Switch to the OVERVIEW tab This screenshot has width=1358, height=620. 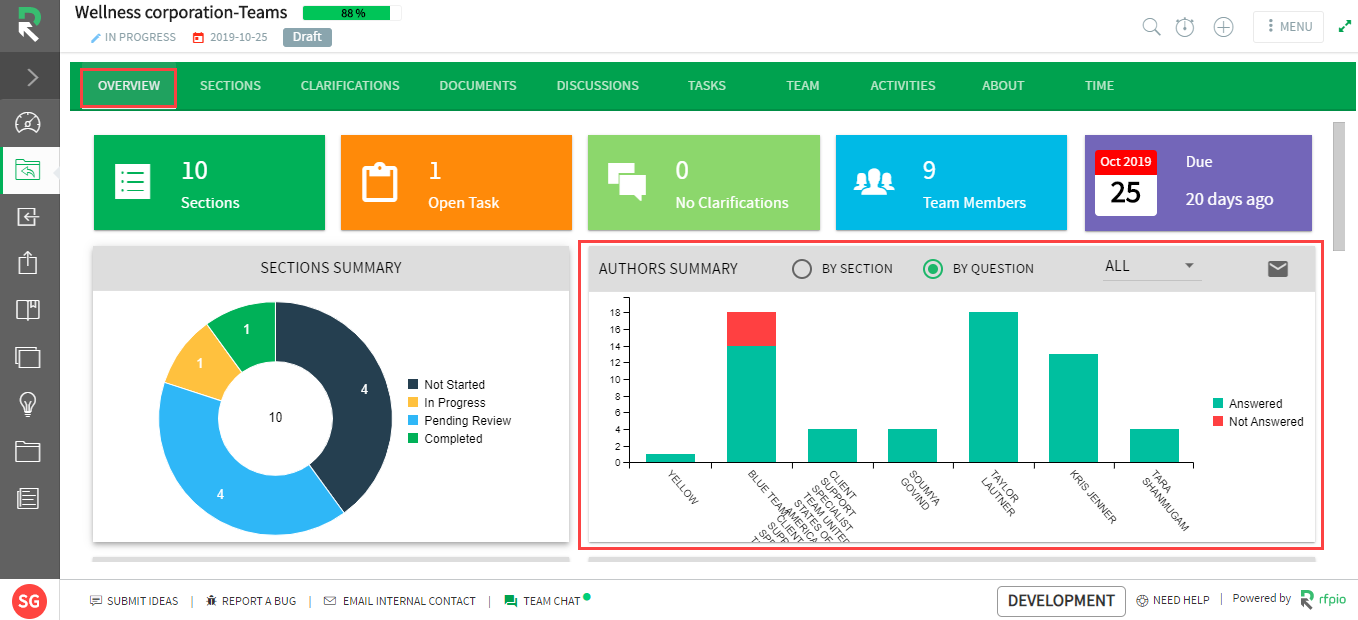[129, 86]
